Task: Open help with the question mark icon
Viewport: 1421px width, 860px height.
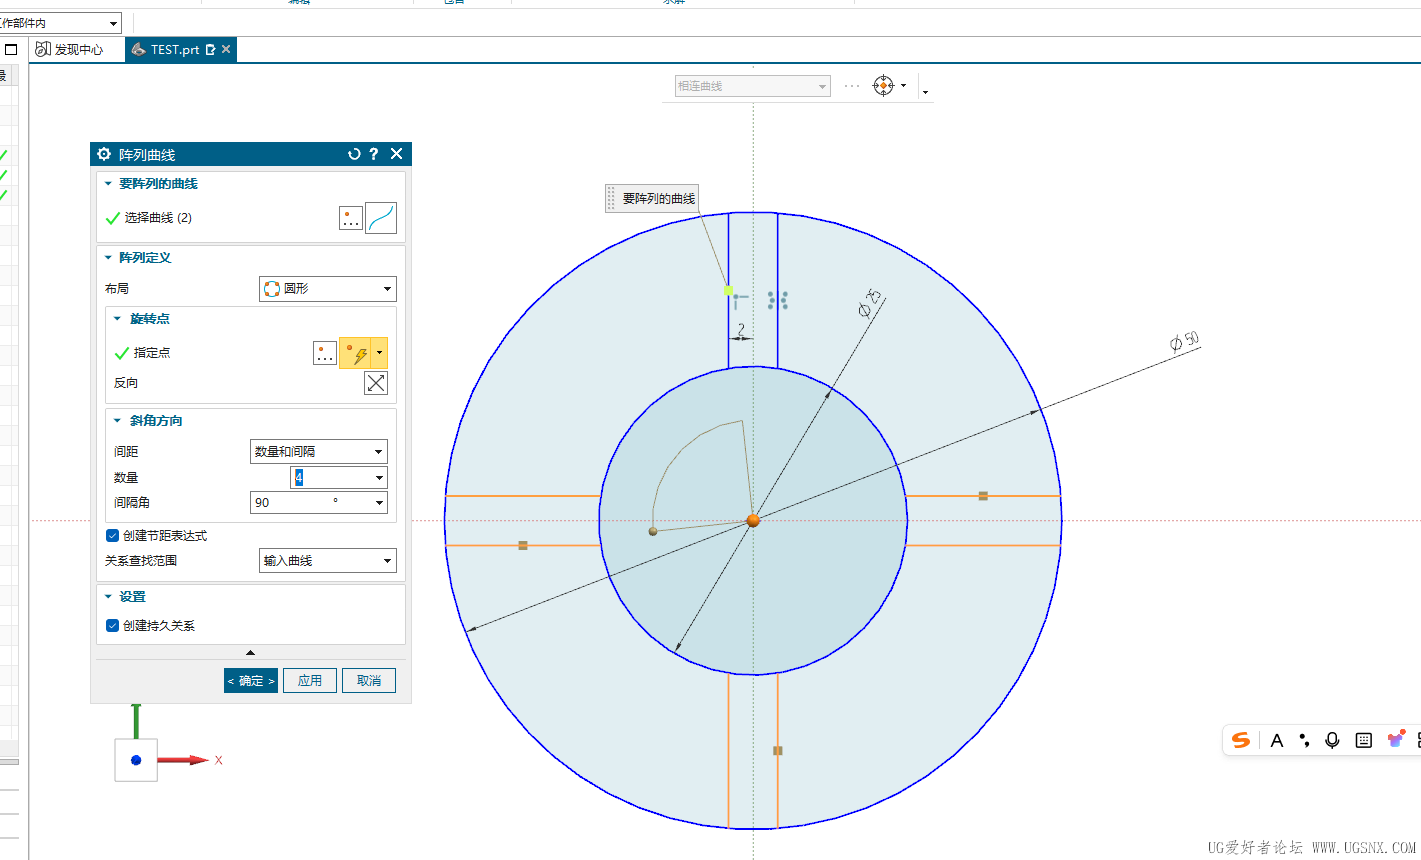Action: pyautogui.click(x=374, y=154)
